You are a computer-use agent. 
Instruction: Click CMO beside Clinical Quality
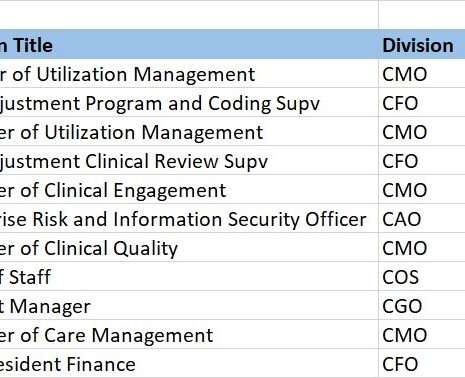(x=422, y=247)
